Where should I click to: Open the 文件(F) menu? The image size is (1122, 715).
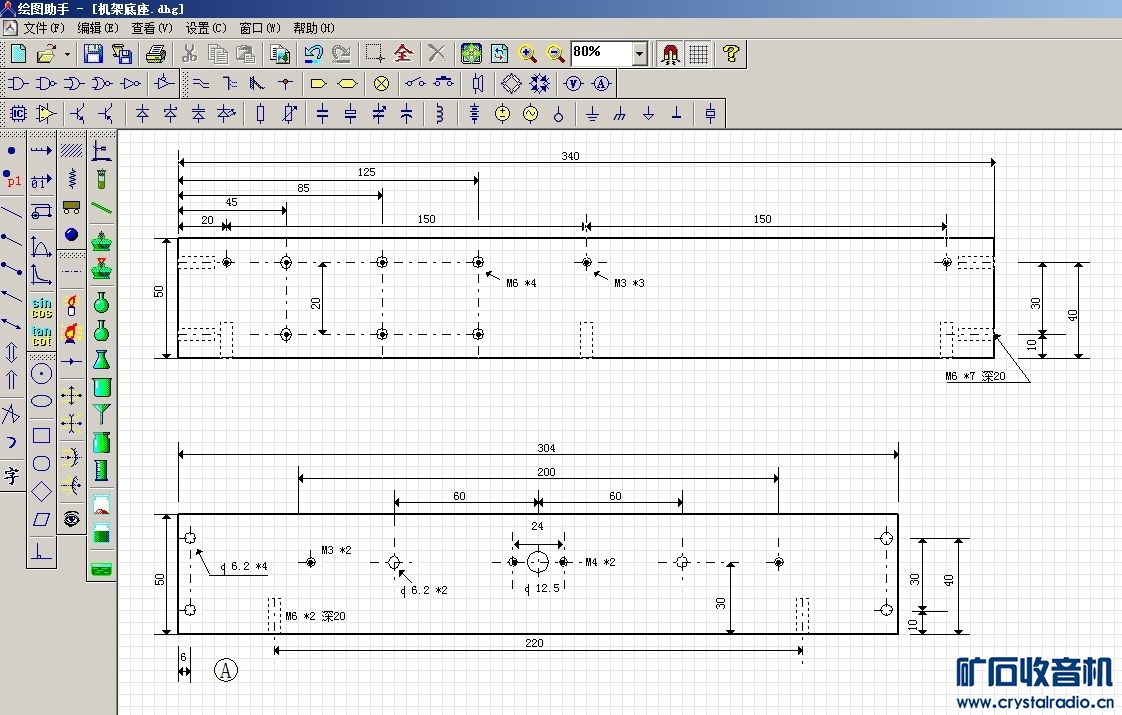(x=43, y=28)
